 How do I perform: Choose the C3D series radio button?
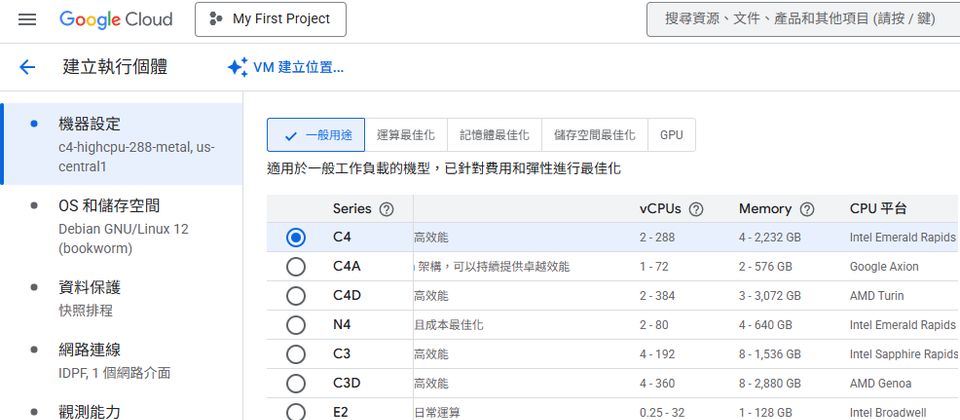[x=296, y=383]
